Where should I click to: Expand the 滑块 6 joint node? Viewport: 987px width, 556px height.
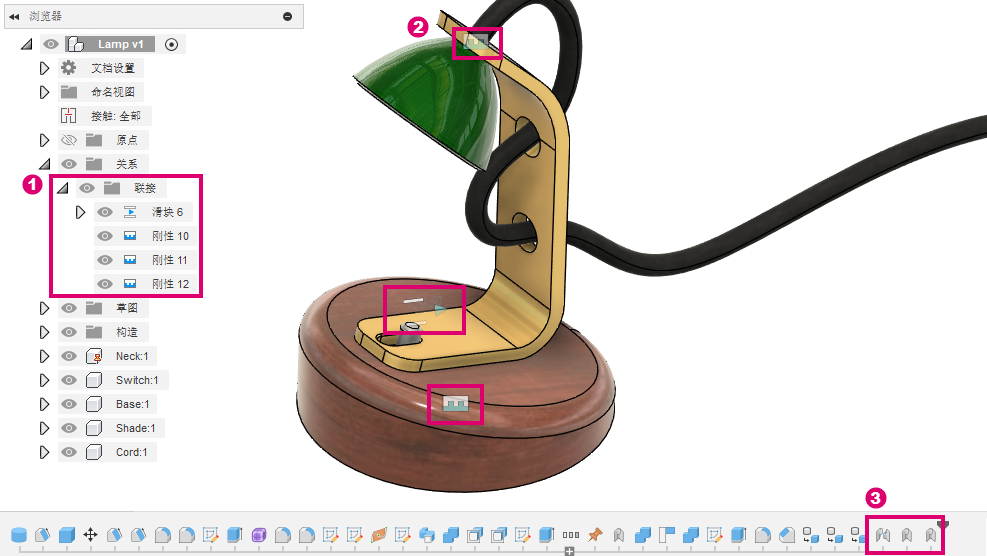click(x=80, y=212)
